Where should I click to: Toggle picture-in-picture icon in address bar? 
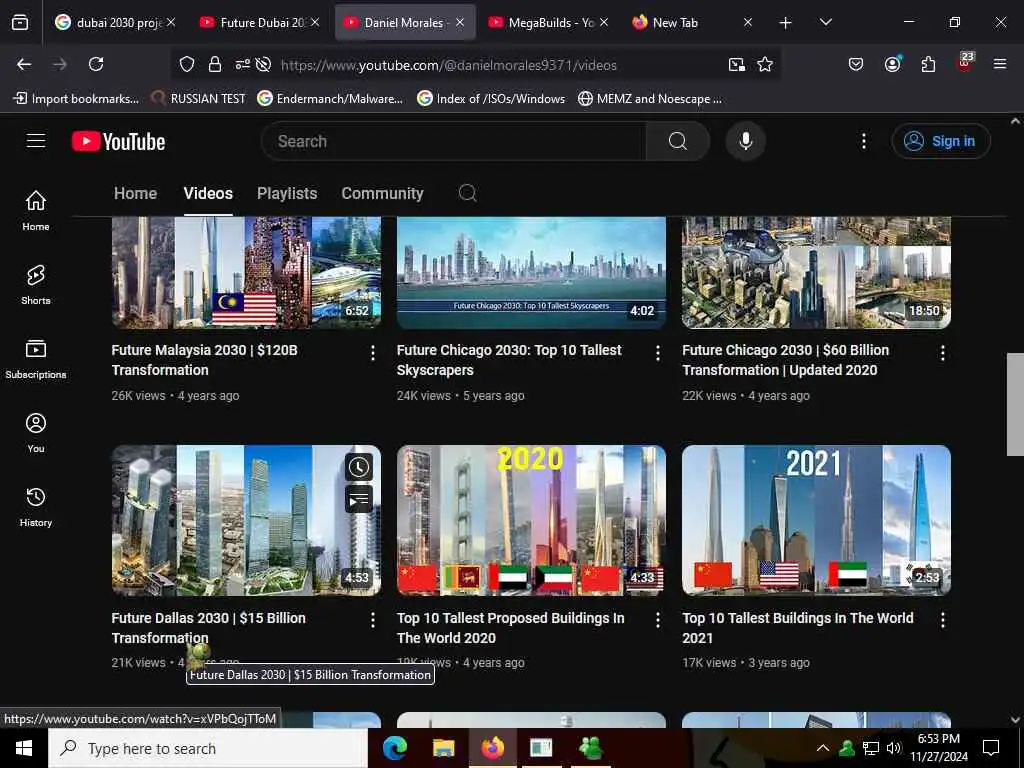pyautogui.click(x=737, y=64)
